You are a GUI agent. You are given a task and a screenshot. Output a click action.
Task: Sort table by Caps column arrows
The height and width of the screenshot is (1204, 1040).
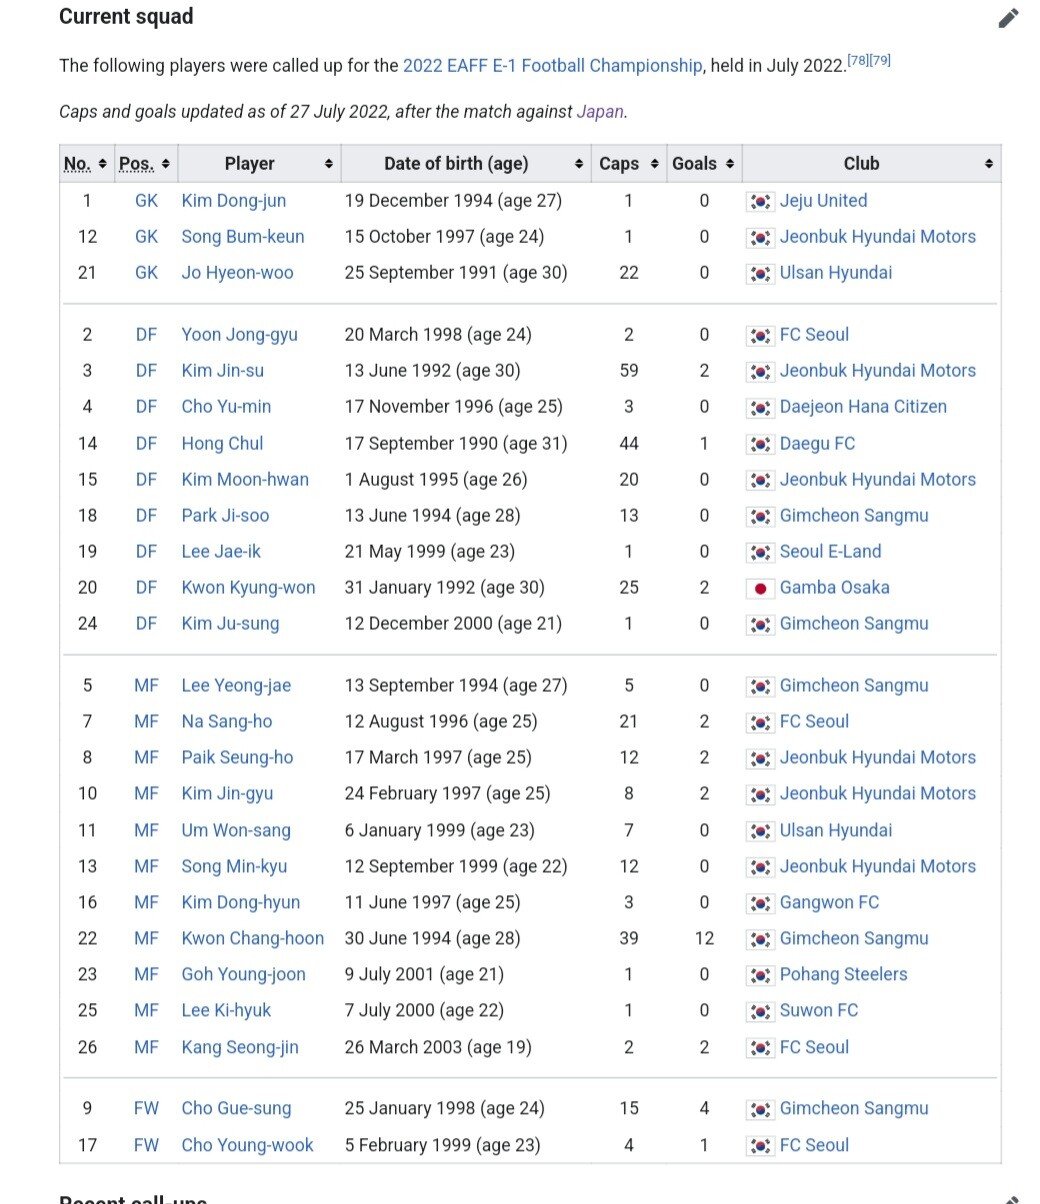(654, 164)
